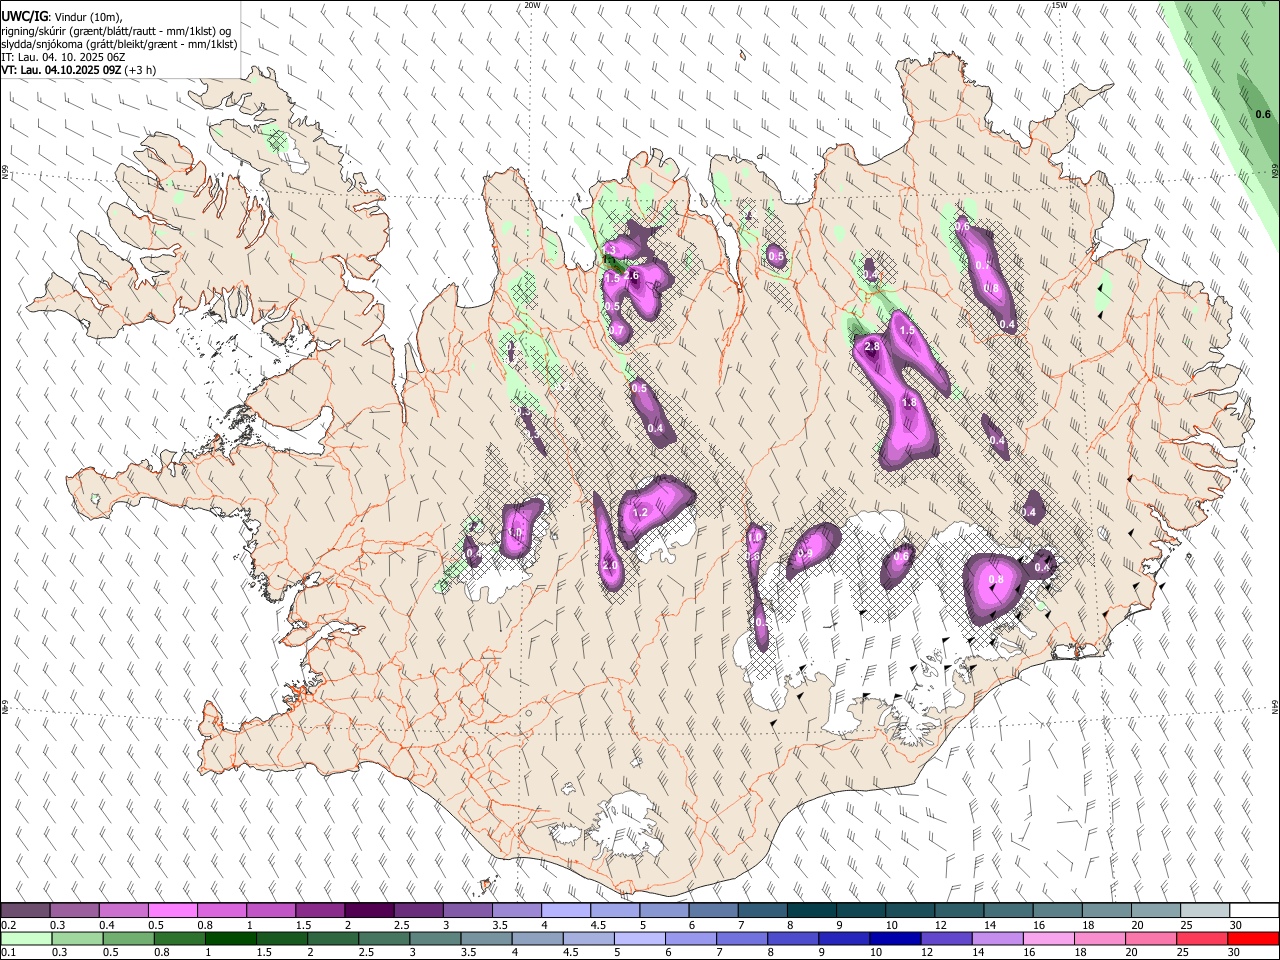Click the "rigning/skúrir" legend description line

pos(117,31)
